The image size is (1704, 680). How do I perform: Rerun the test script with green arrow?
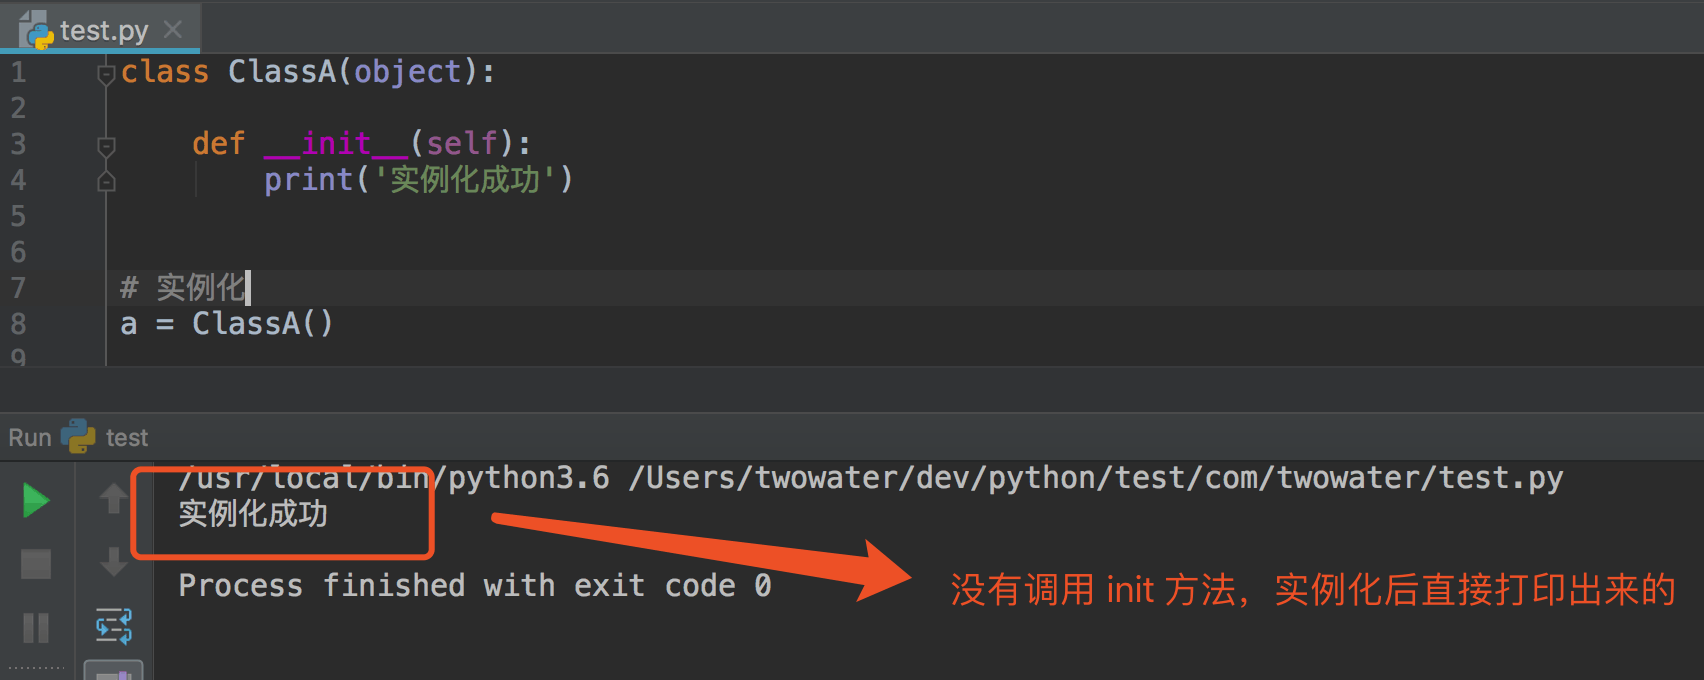click(36, 500)
